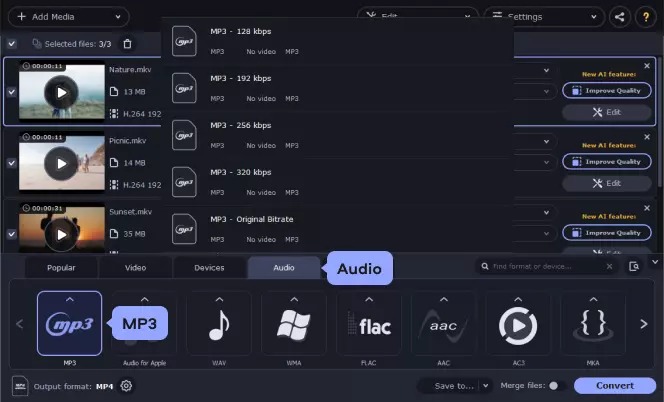
Task: Choose the Audio for Apple format
Action: (x=144, y=323)
